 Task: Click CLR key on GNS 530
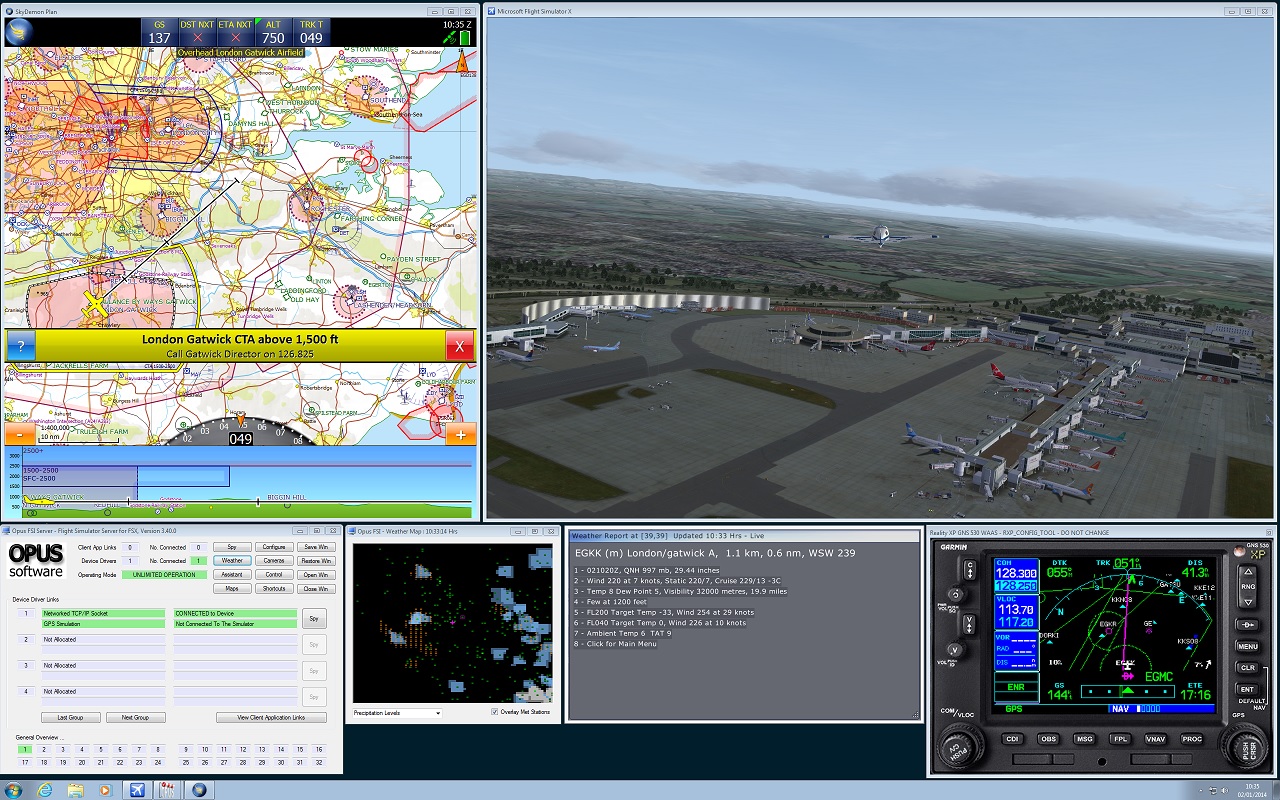click(x=1247, y=667)
